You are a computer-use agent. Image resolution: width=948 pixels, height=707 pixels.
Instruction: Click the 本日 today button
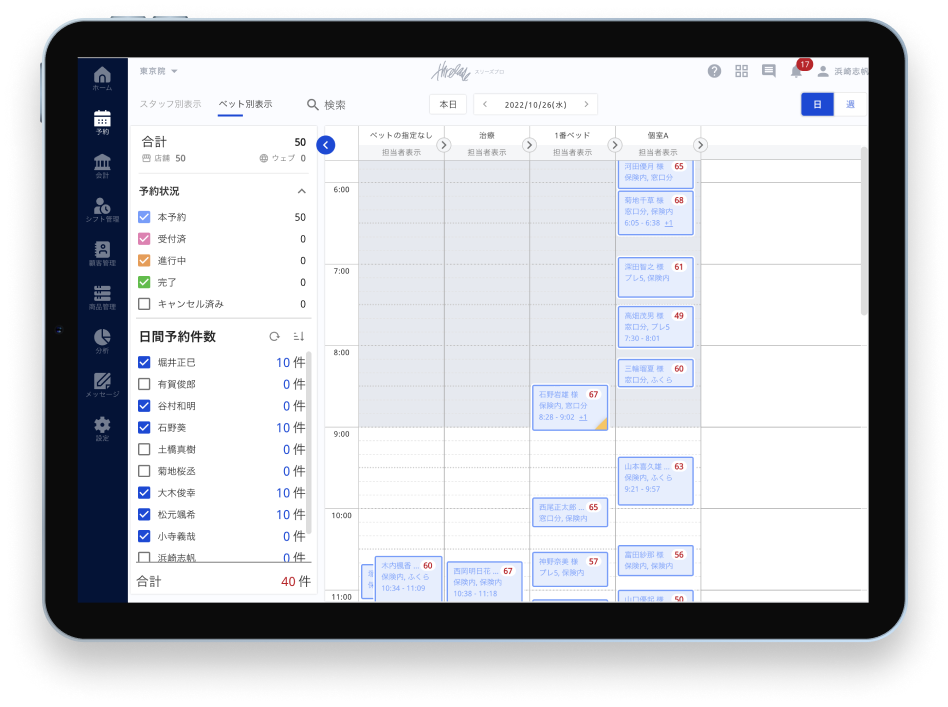click(x=448, y=104)
